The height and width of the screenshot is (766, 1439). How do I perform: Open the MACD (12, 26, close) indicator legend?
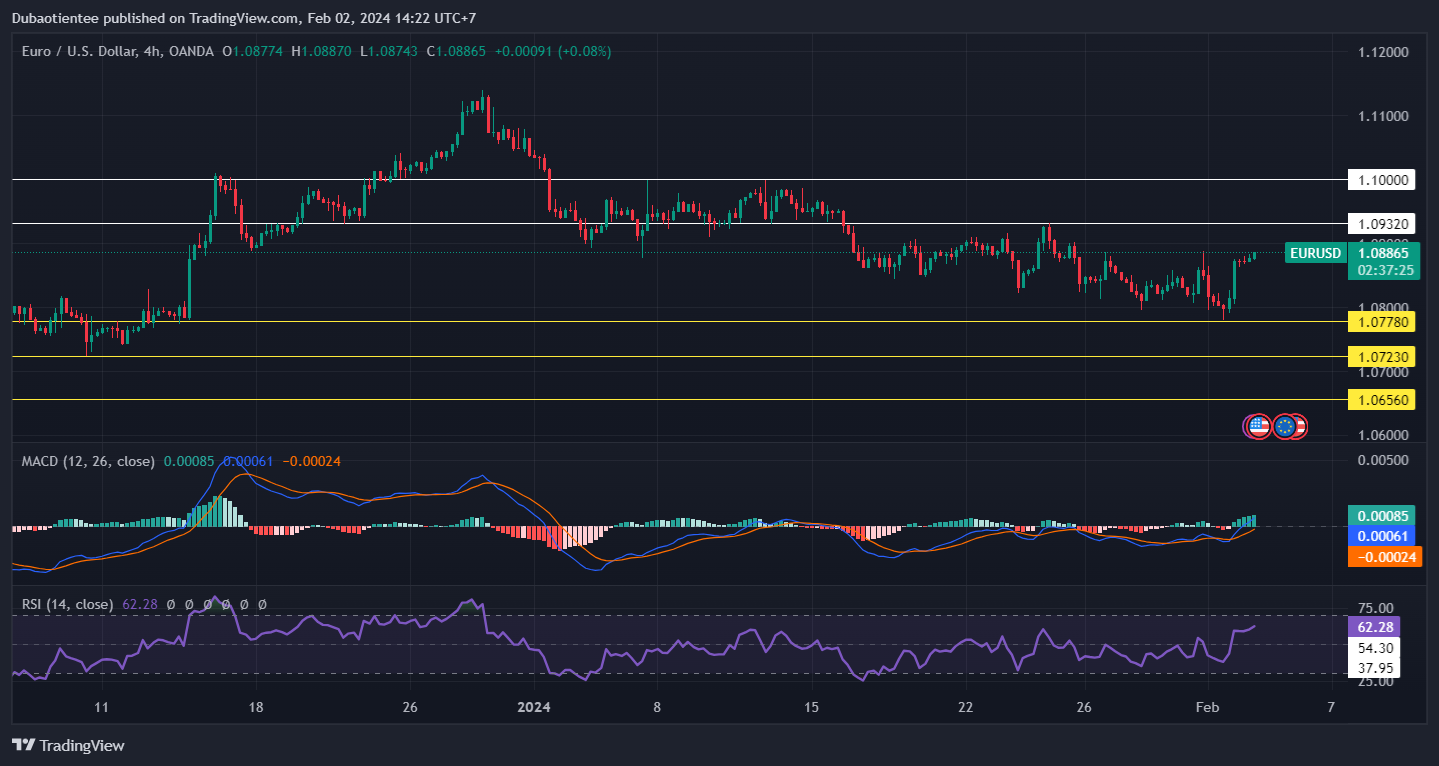click(x=89, y=461)
